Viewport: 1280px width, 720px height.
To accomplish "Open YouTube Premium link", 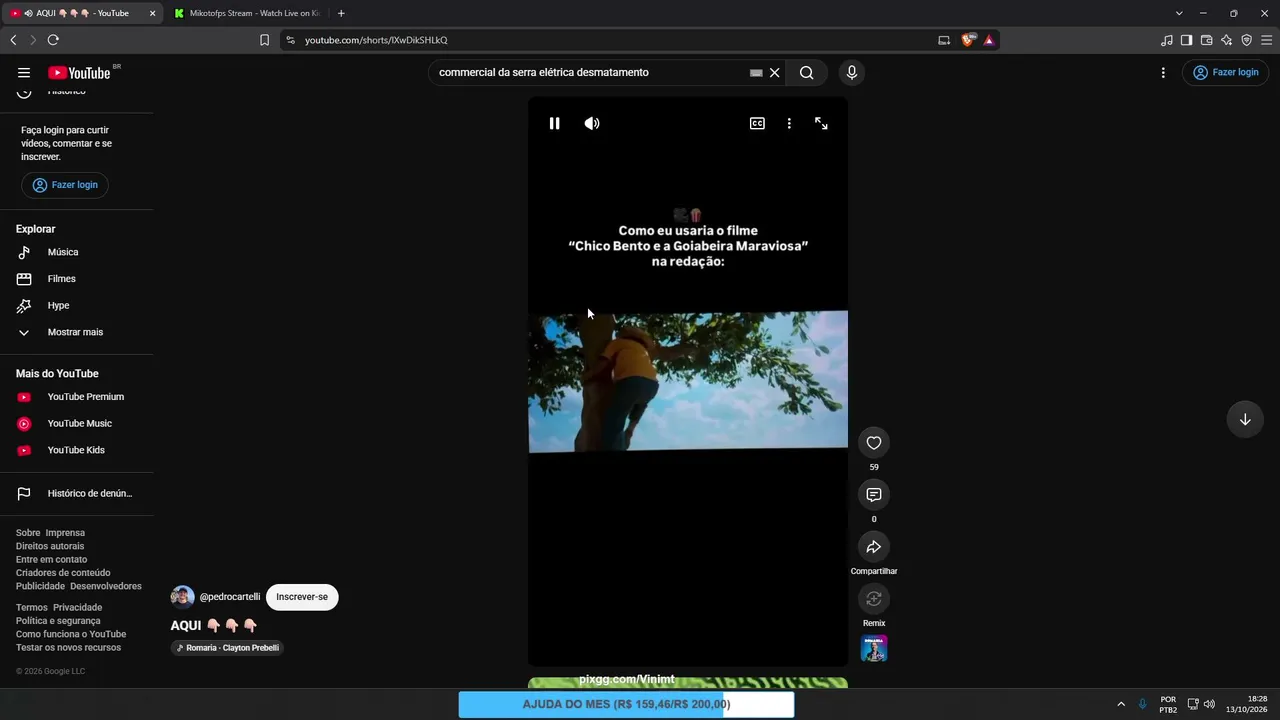I will tap(86, 397).
